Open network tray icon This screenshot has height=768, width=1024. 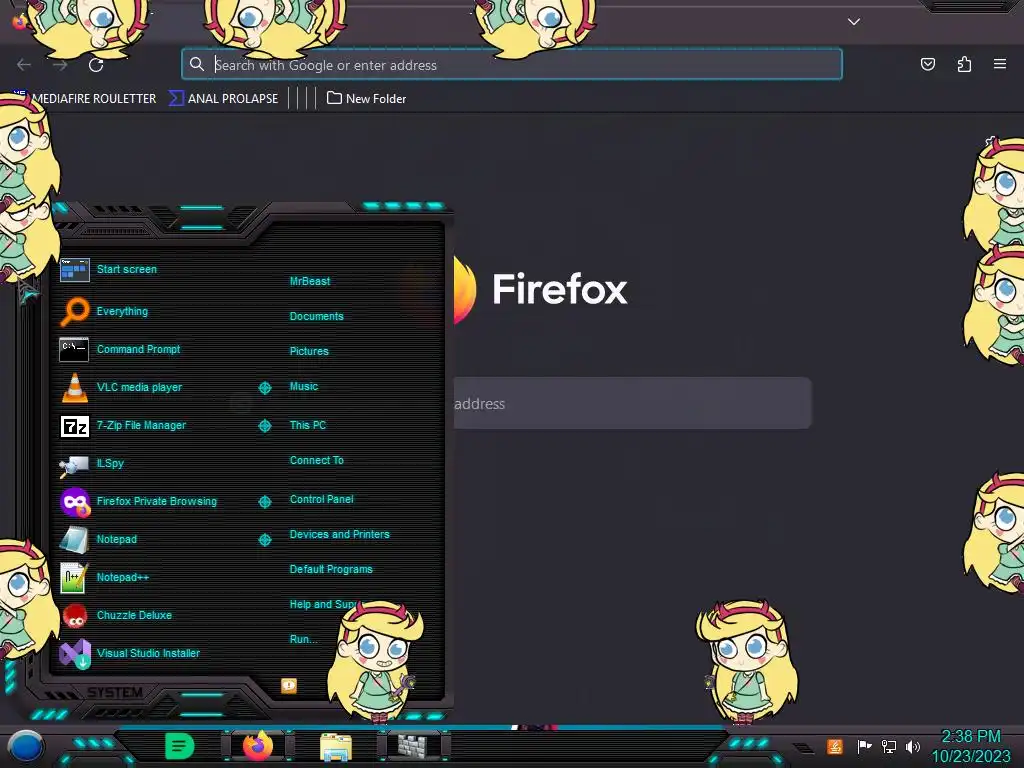click(x=889, y=746)
